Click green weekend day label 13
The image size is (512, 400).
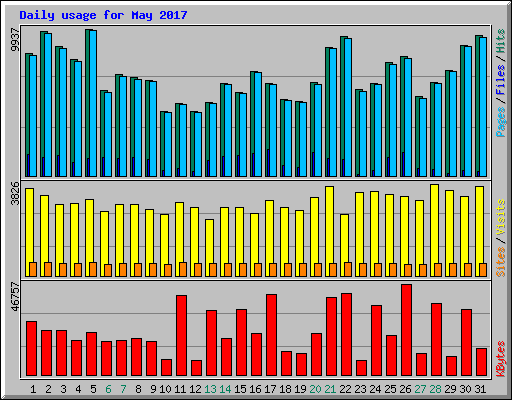(x=210, y=389)
